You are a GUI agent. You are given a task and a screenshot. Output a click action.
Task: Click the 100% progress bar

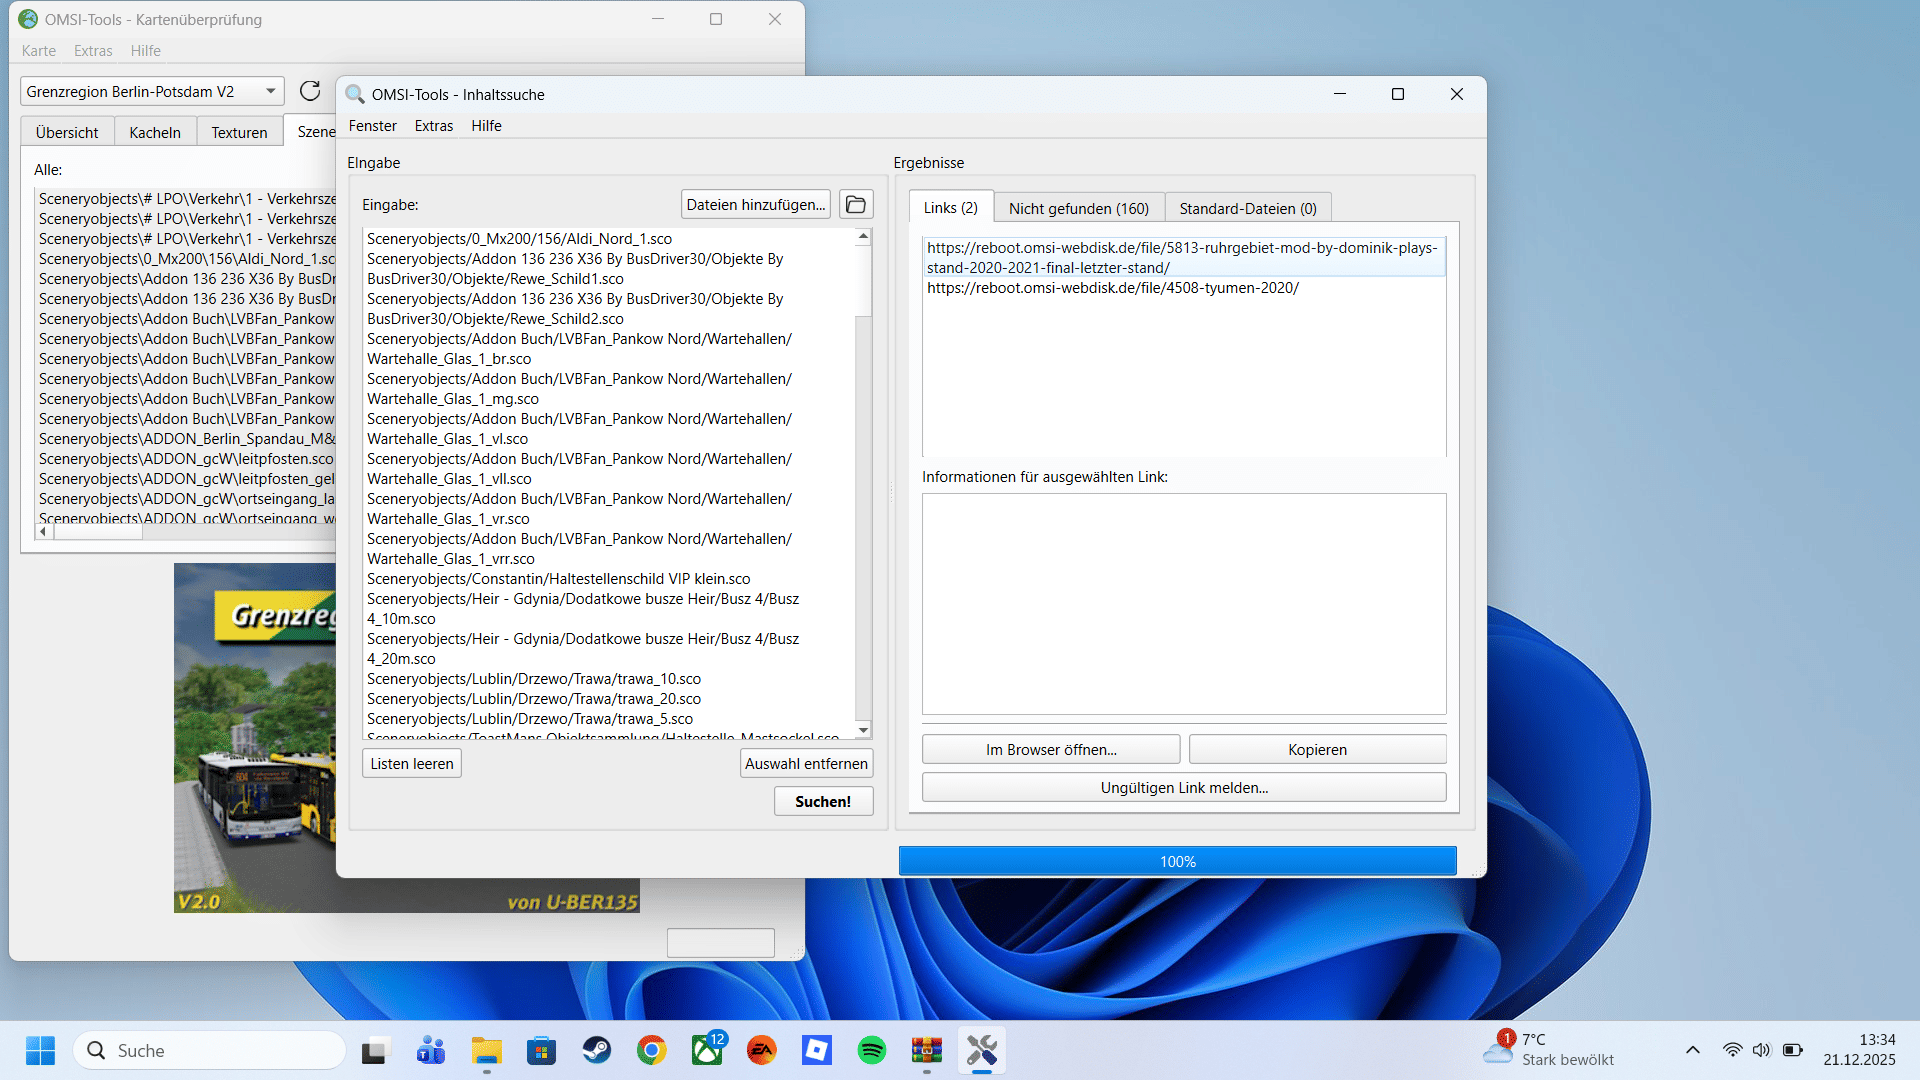pyautogui.click(x=1177, y=861)
